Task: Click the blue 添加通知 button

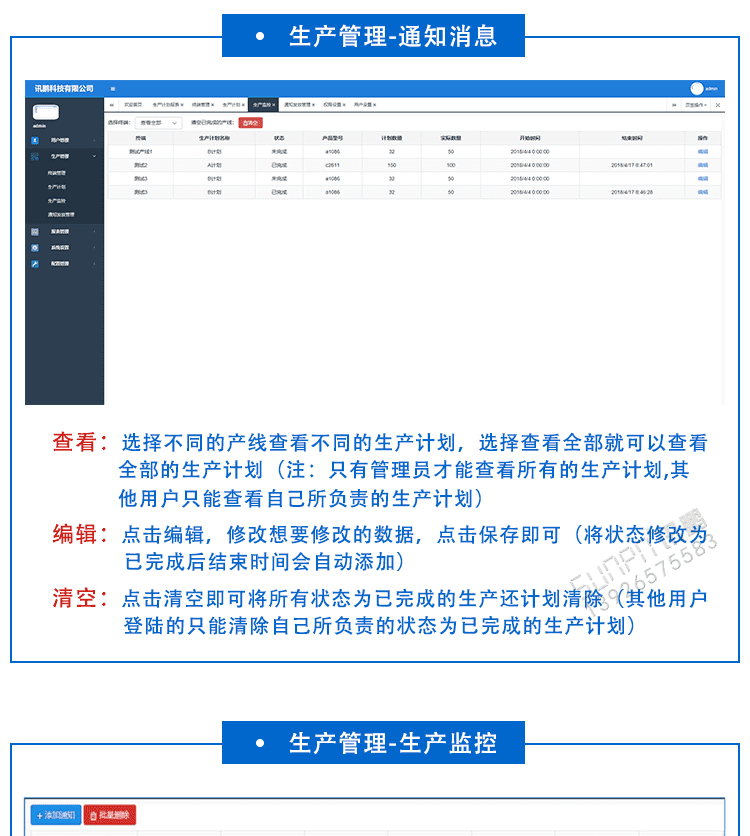Action: tap(56, 816)
